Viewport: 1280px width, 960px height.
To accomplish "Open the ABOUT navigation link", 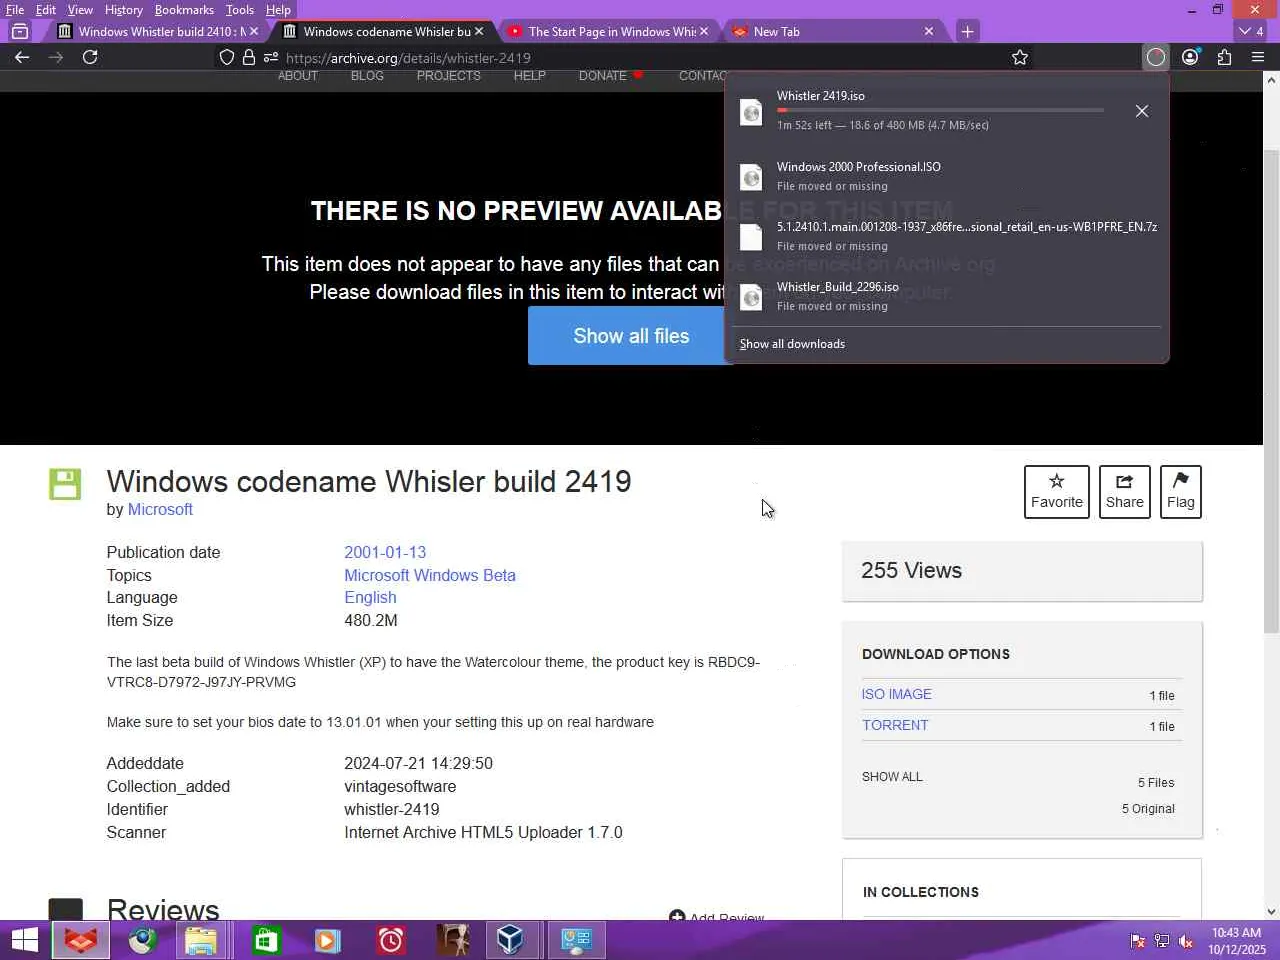I will (298, 76).
